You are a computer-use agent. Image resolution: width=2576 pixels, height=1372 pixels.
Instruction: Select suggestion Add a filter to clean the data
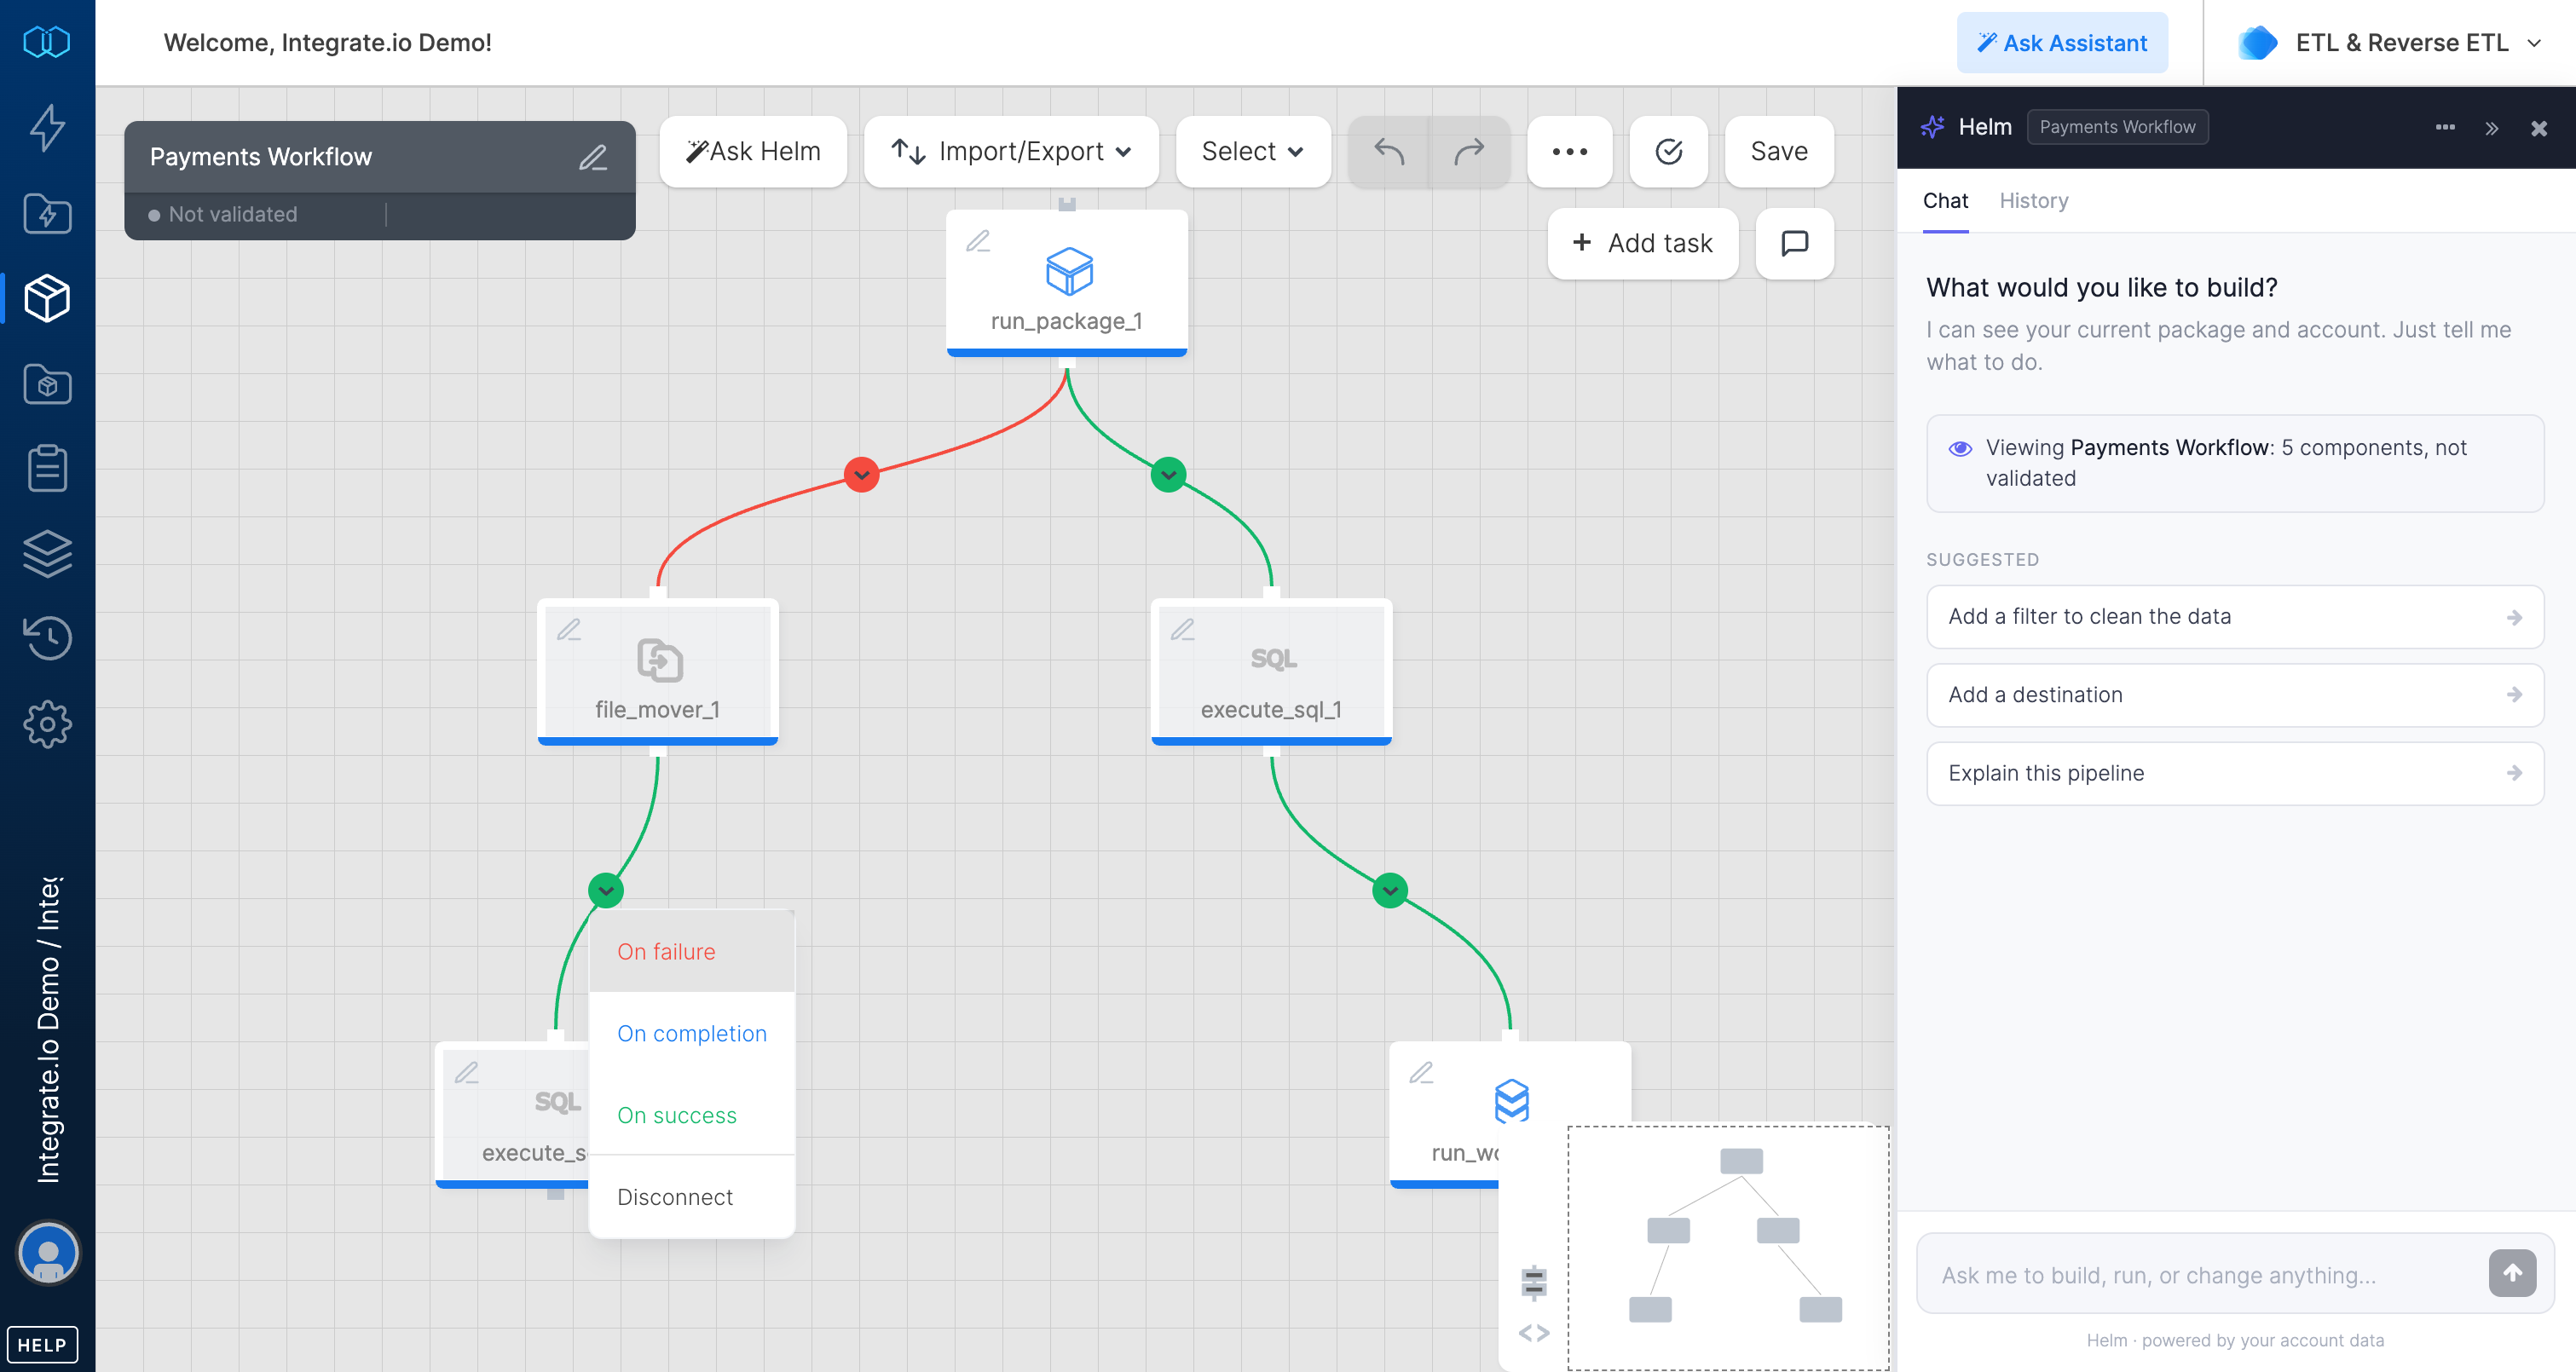[2234, 616]
